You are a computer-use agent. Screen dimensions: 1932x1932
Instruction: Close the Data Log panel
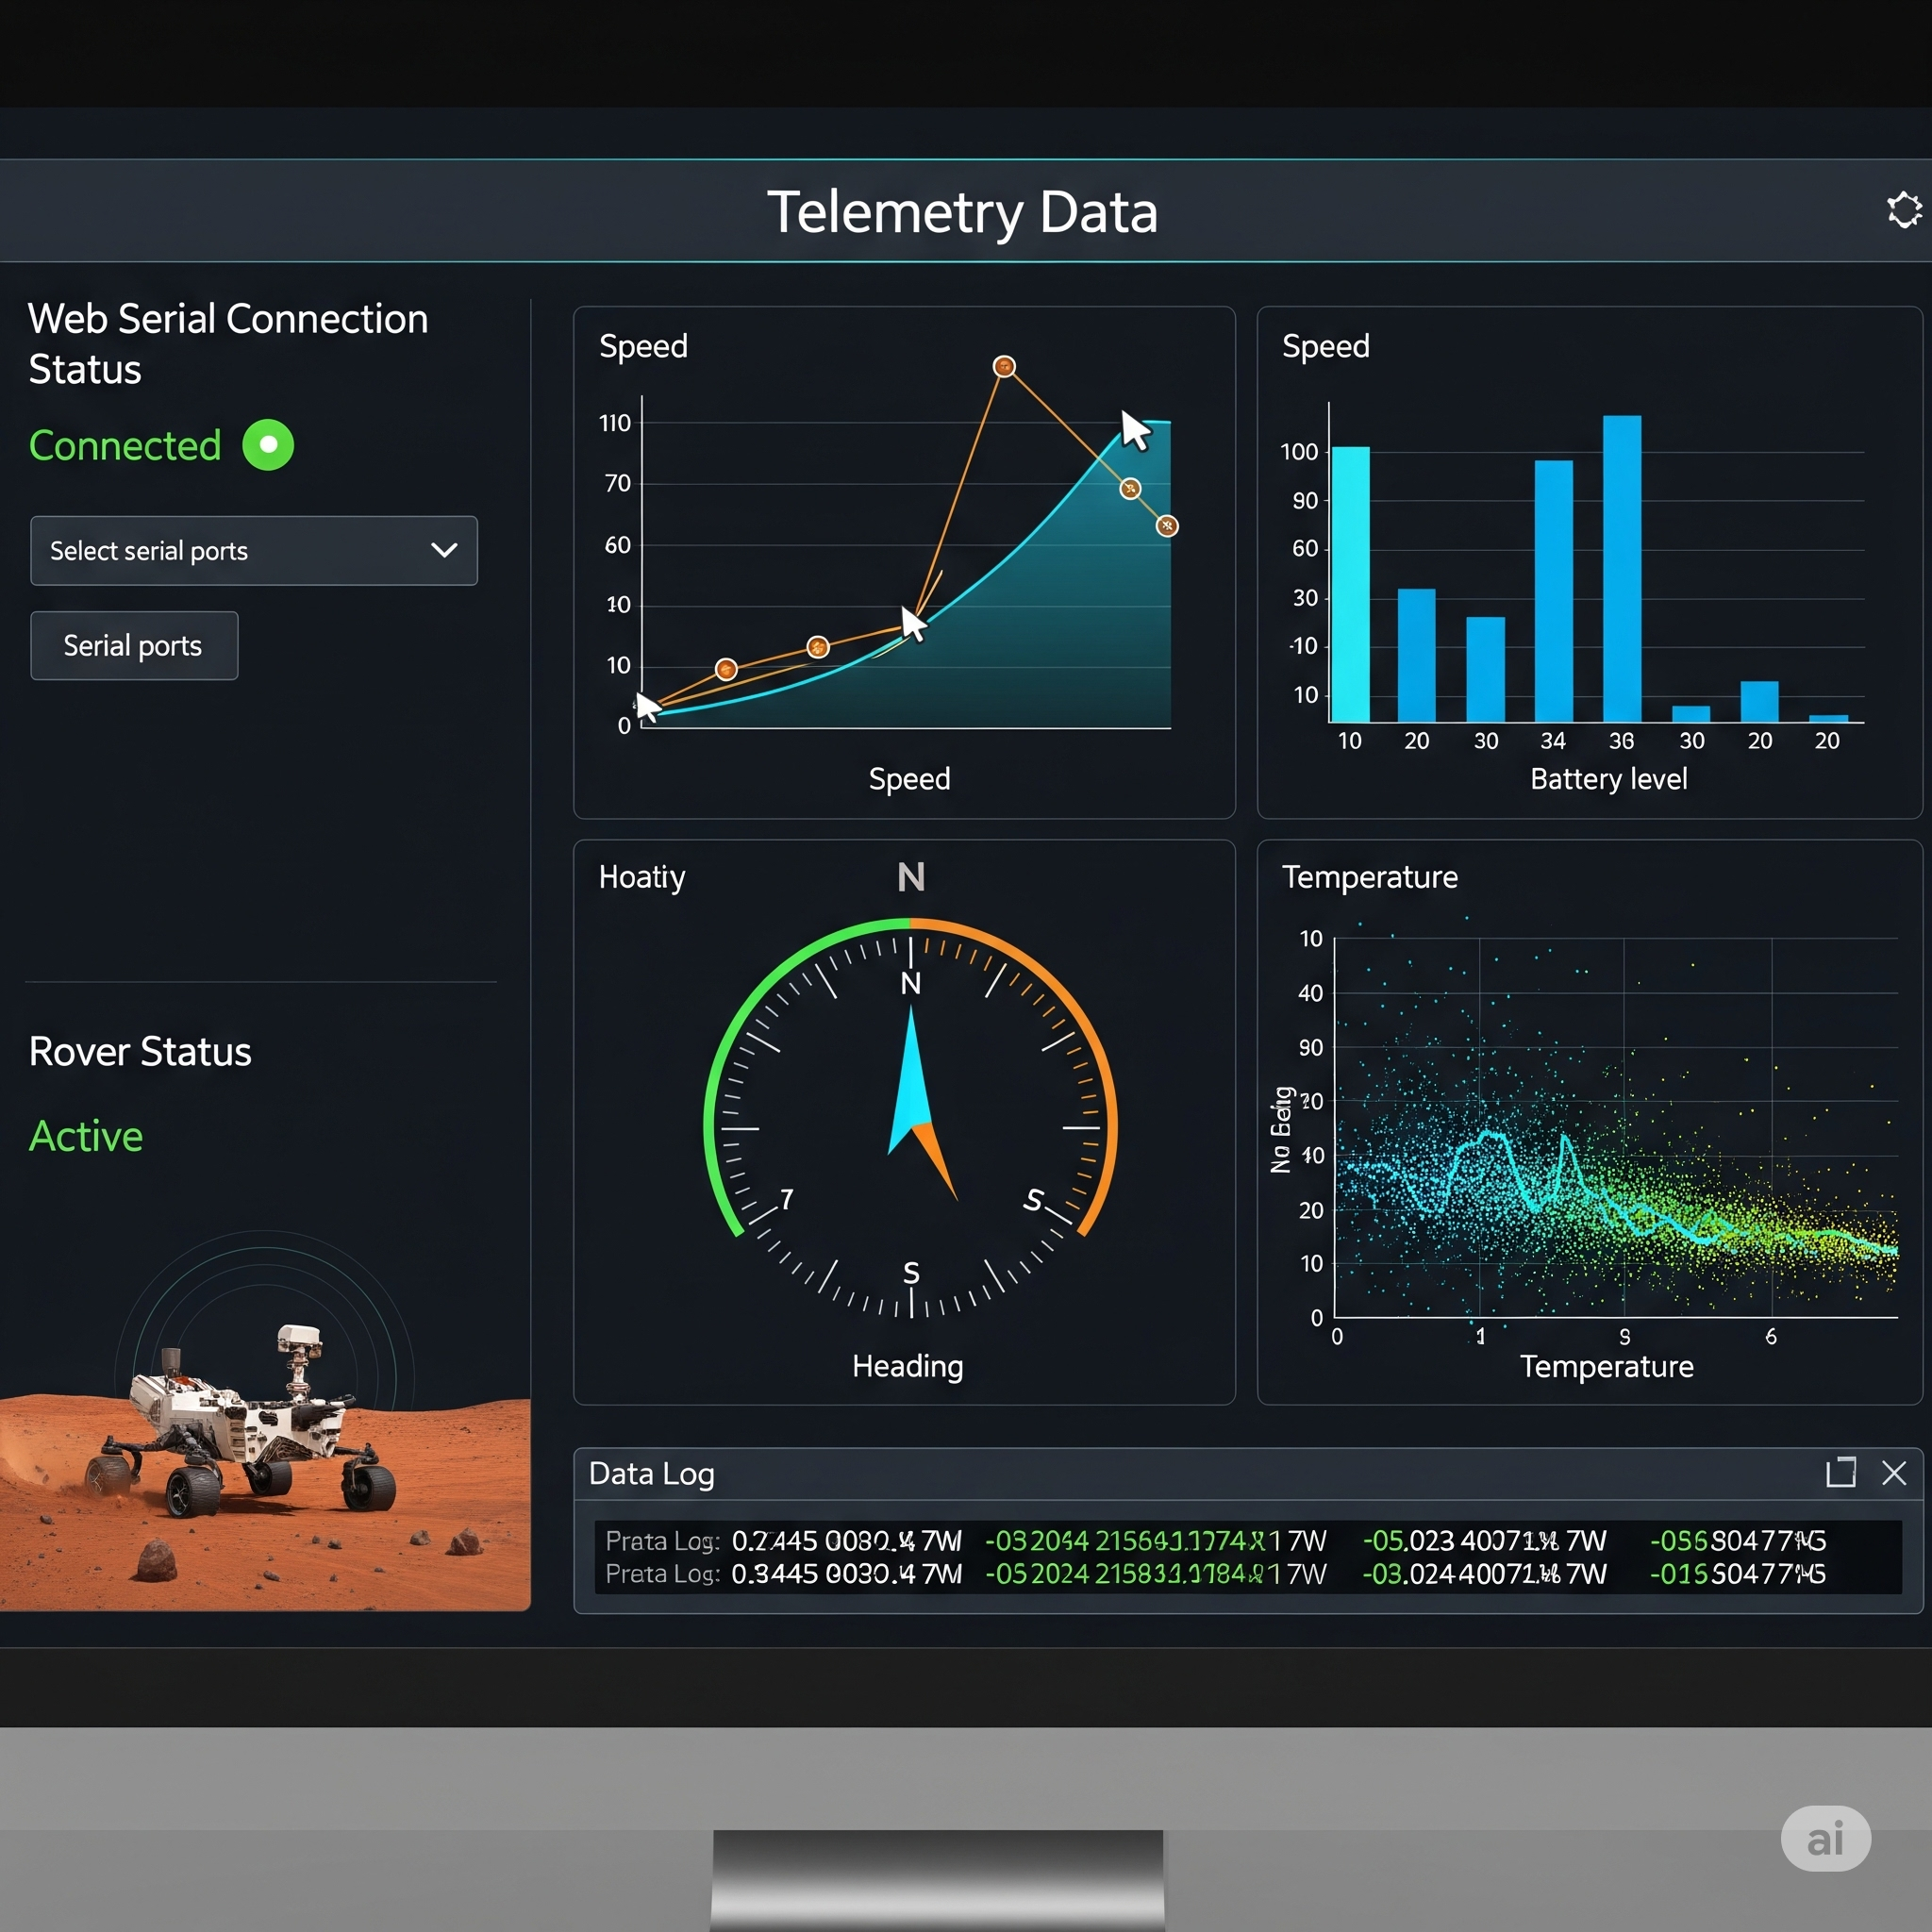pos(1896,1473)
